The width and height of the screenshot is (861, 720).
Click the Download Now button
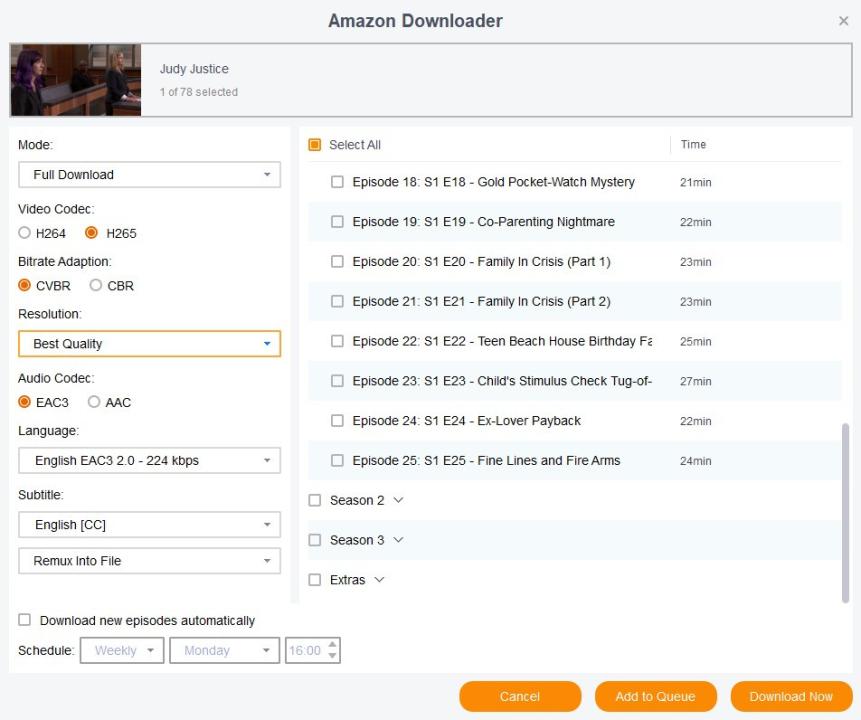pyautogui.click(x=791, y=697)
